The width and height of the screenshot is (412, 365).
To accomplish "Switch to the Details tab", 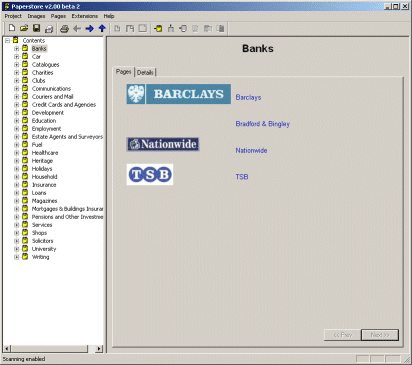I will (x=145, y=72).
